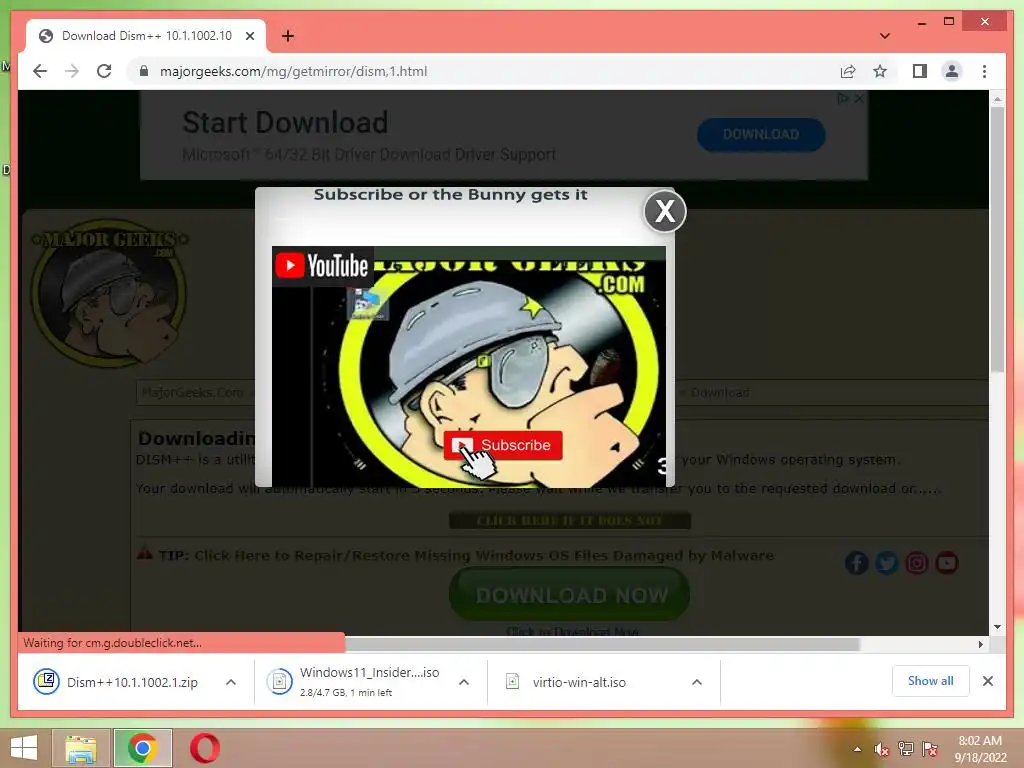1024x768 pixels.
Task: Open the tab search chevron
Action: tap(884, 36)
